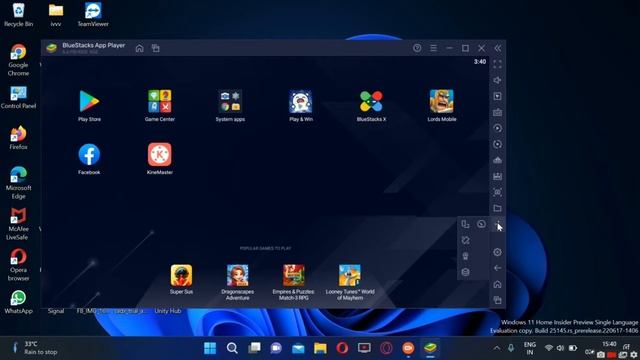The width and height of the screenshot is (640, 360).
Task: Open Game Center in BlueStacks
Action: pyautogui.click(x=160, y=102)
